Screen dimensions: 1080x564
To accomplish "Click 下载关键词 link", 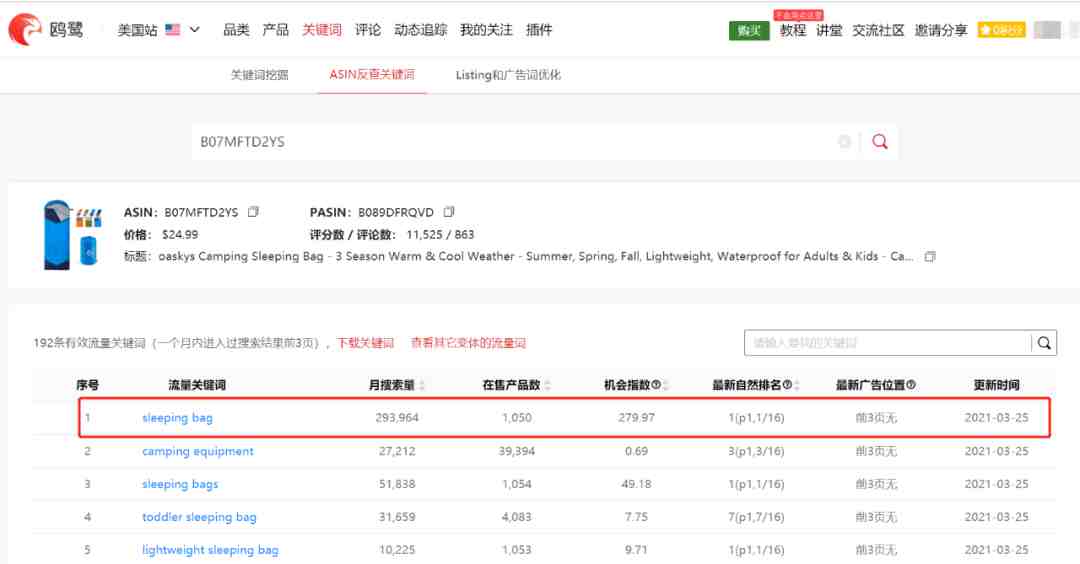I will click(365, 343).
